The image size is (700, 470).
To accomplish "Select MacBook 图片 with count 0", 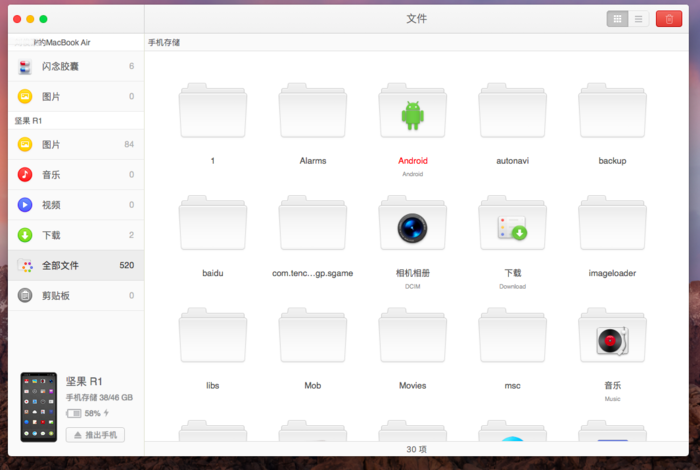I will click(x=76, y=96).
